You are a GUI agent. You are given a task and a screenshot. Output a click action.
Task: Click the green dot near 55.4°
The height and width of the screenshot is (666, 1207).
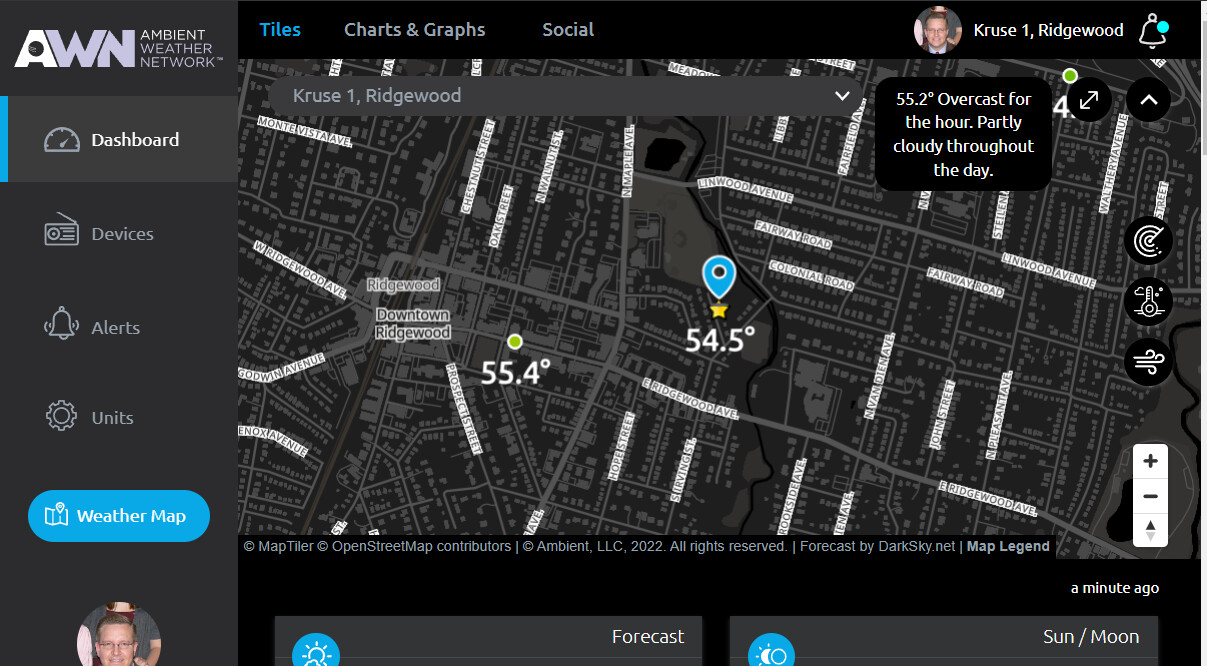coord(515,341)
